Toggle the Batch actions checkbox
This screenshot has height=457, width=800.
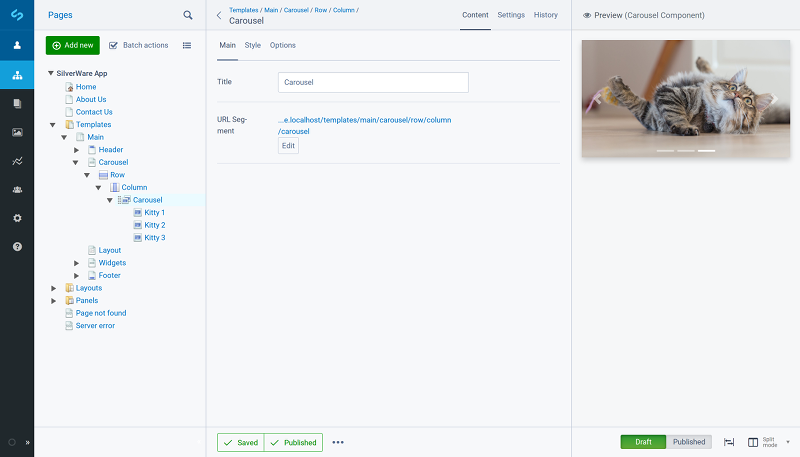(114, 45)
